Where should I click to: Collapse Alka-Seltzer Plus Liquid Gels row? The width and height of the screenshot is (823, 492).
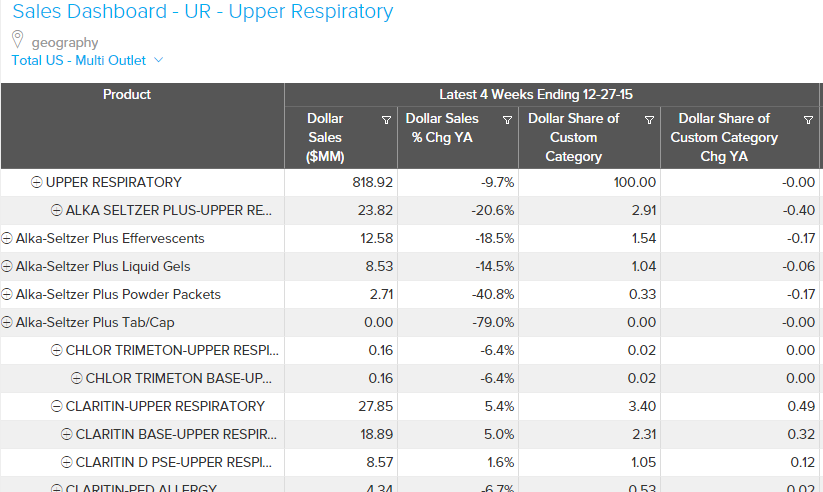[7, 267]
